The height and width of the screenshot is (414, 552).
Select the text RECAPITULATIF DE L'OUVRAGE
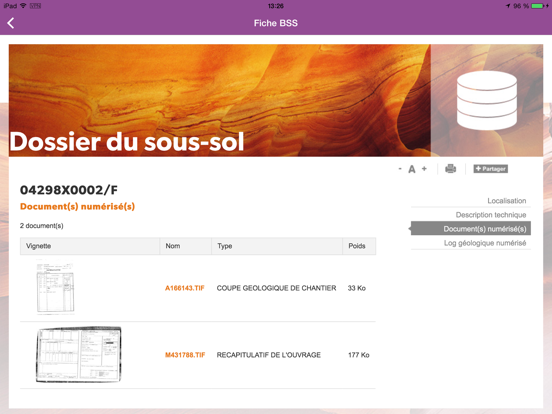269,355
